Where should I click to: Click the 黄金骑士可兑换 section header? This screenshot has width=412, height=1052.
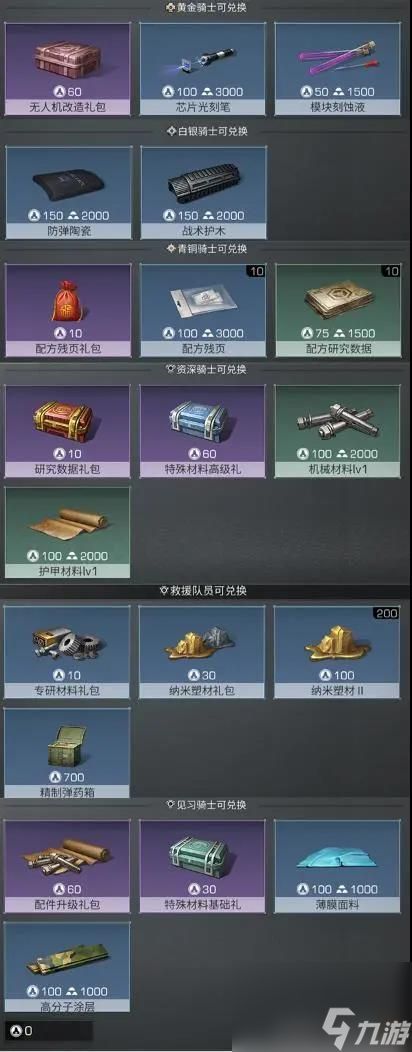(x=204, y=8)
